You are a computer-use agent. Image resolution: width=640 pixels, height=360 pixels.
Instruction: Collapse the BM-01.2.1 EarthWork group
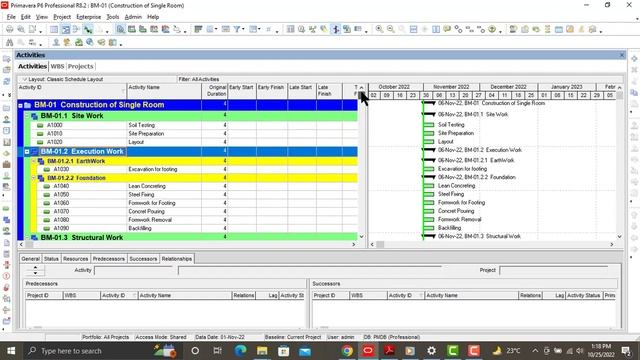(34, 161)
